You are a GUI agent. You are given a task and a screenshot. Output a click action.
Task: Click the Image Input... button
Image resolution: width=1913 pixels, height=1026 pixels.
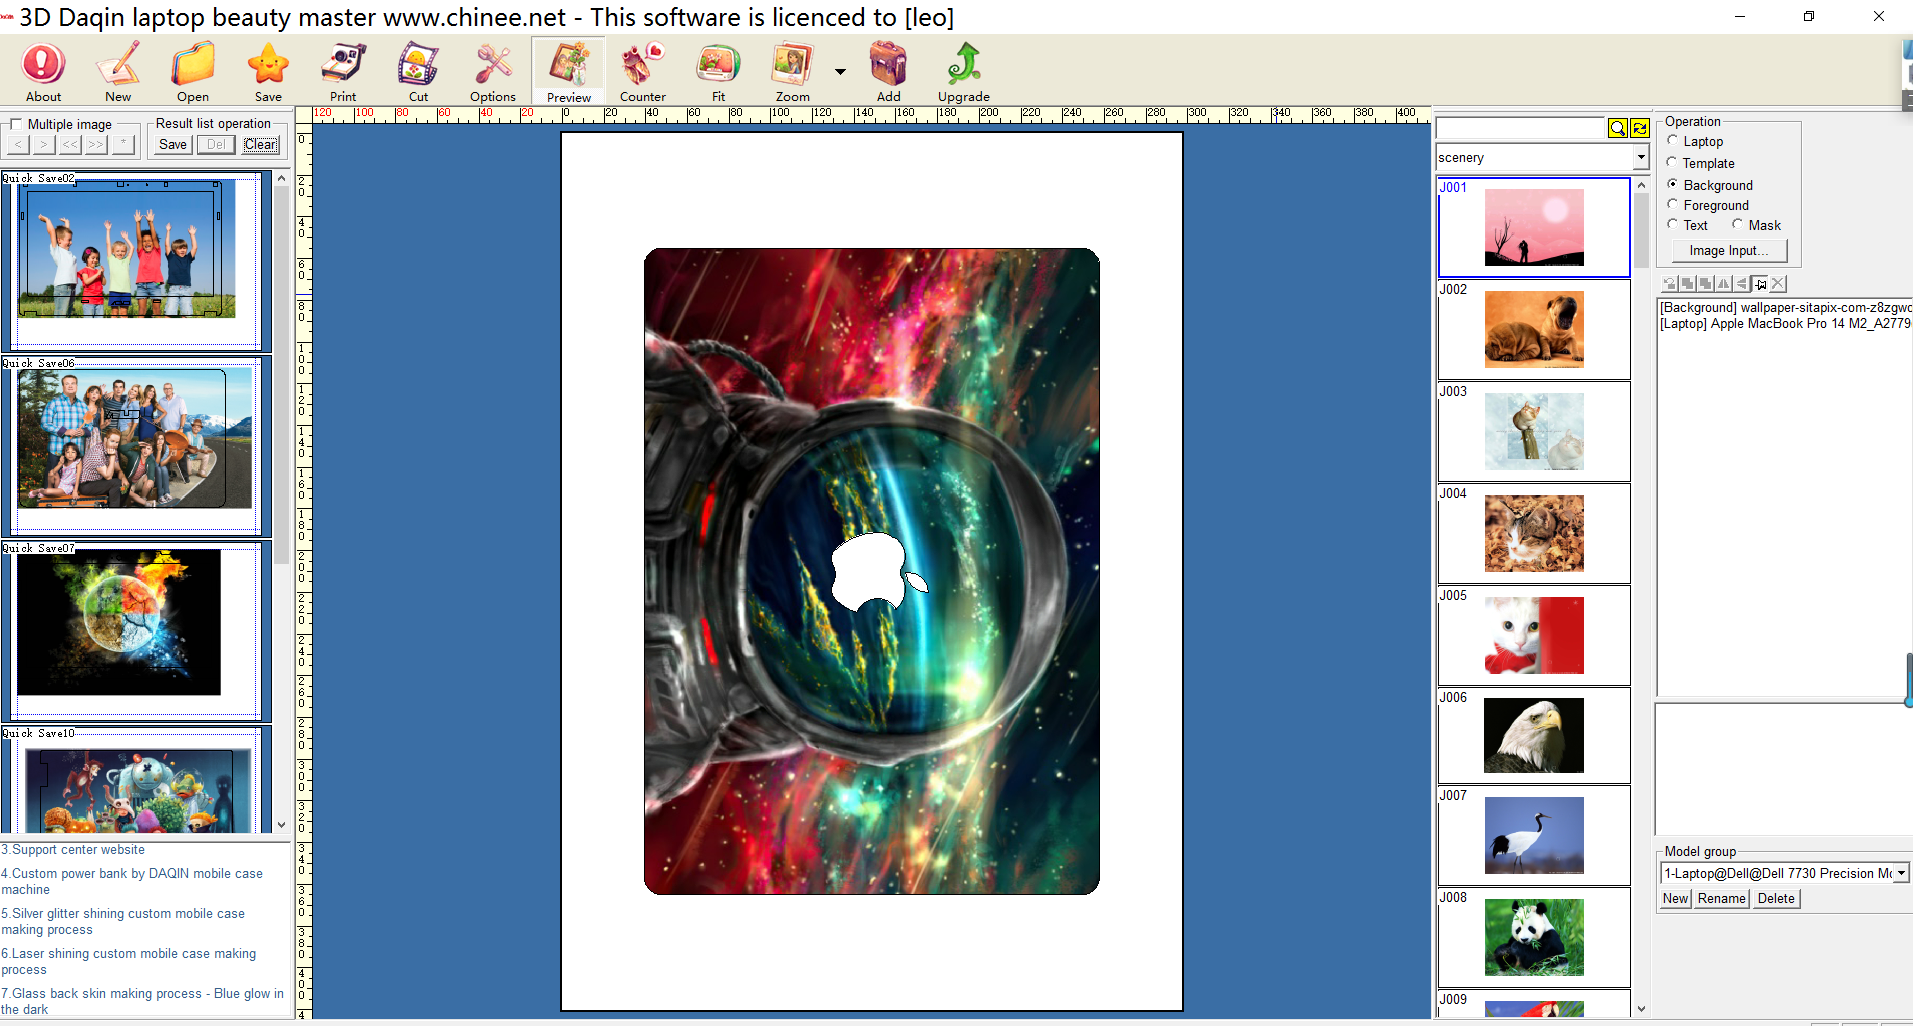(x=1729, y=251)
